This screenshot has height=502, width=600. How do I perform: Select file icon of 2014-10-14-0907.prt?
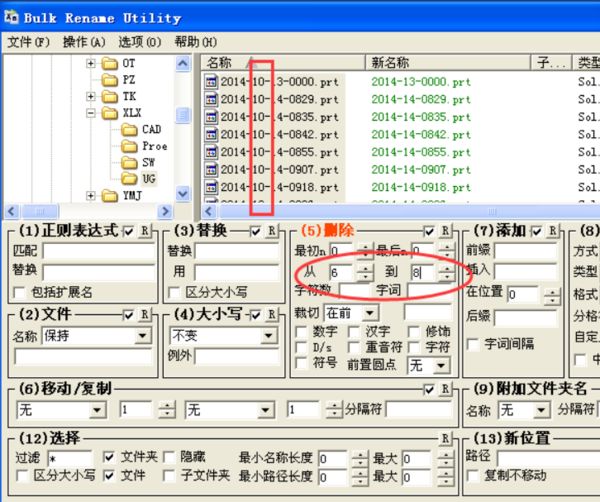coord(211,170)
